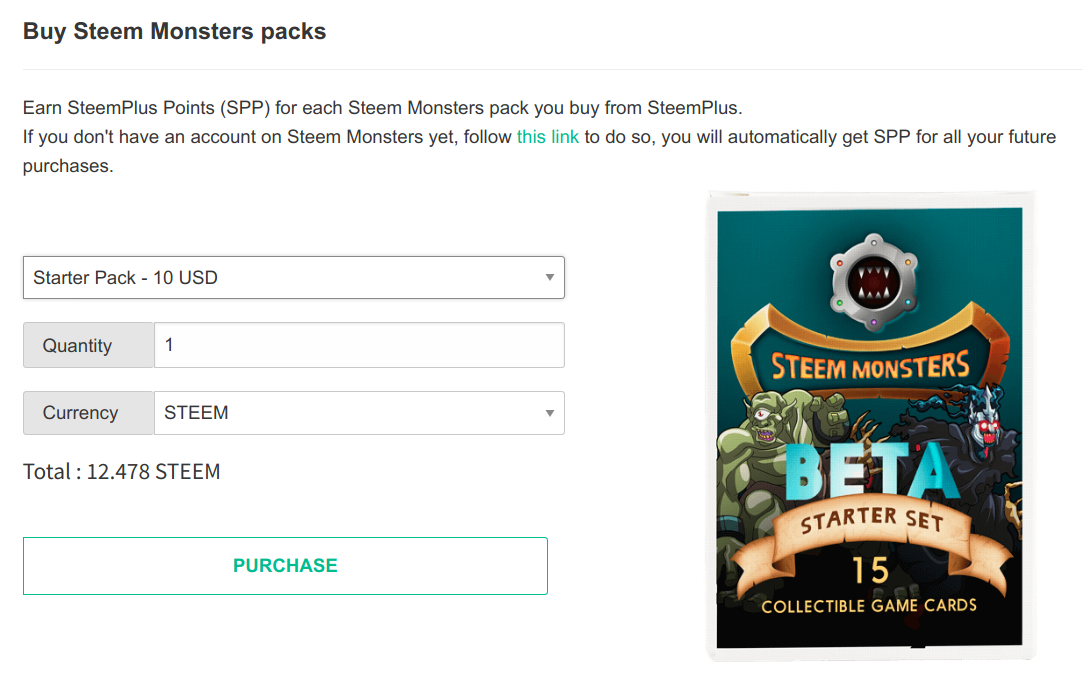
Task: Click the Quantity label box
Action: click(88, 345)
